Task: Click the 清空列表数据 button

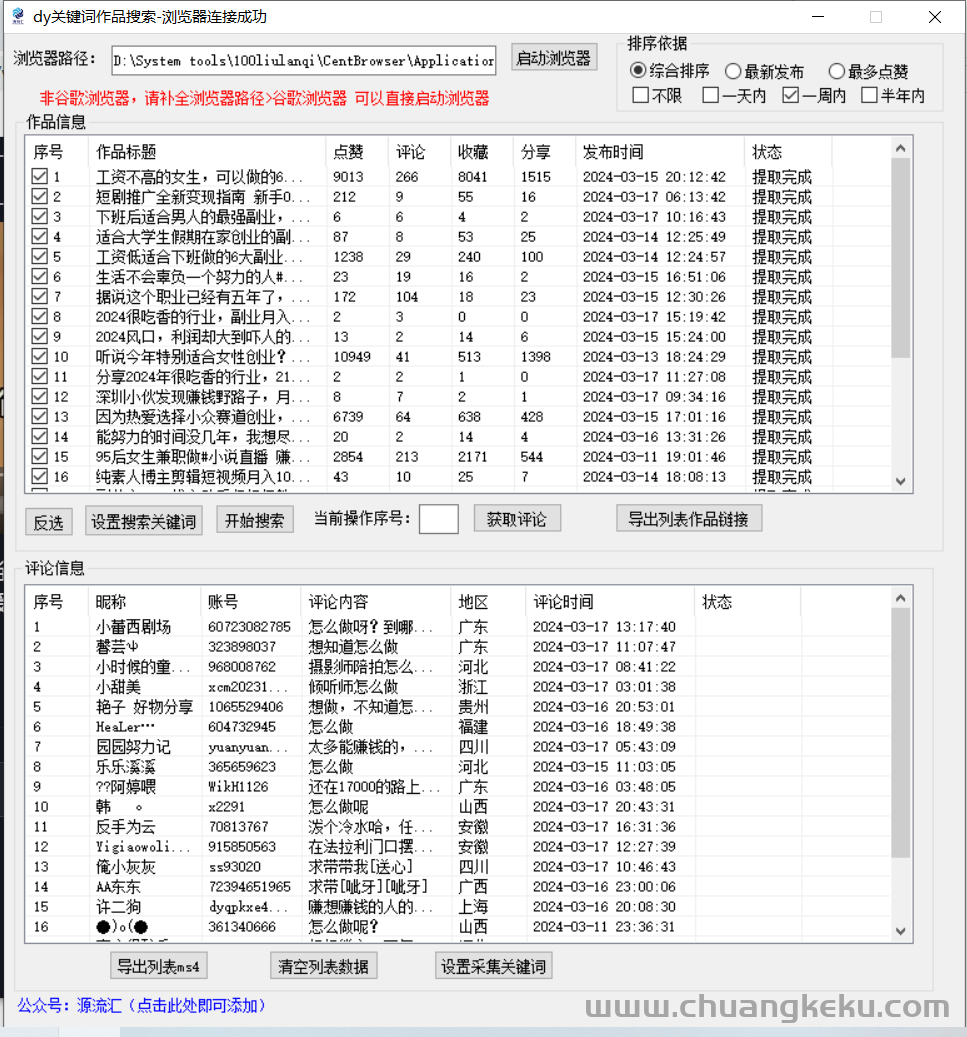Action: 323,966
